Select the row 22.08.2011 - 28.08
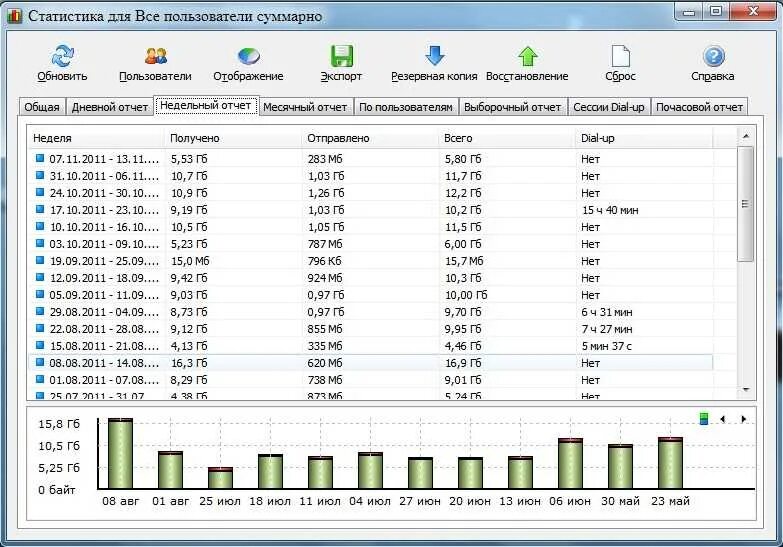The height and width of the screenshot is (547, 783). pos(371,329)
